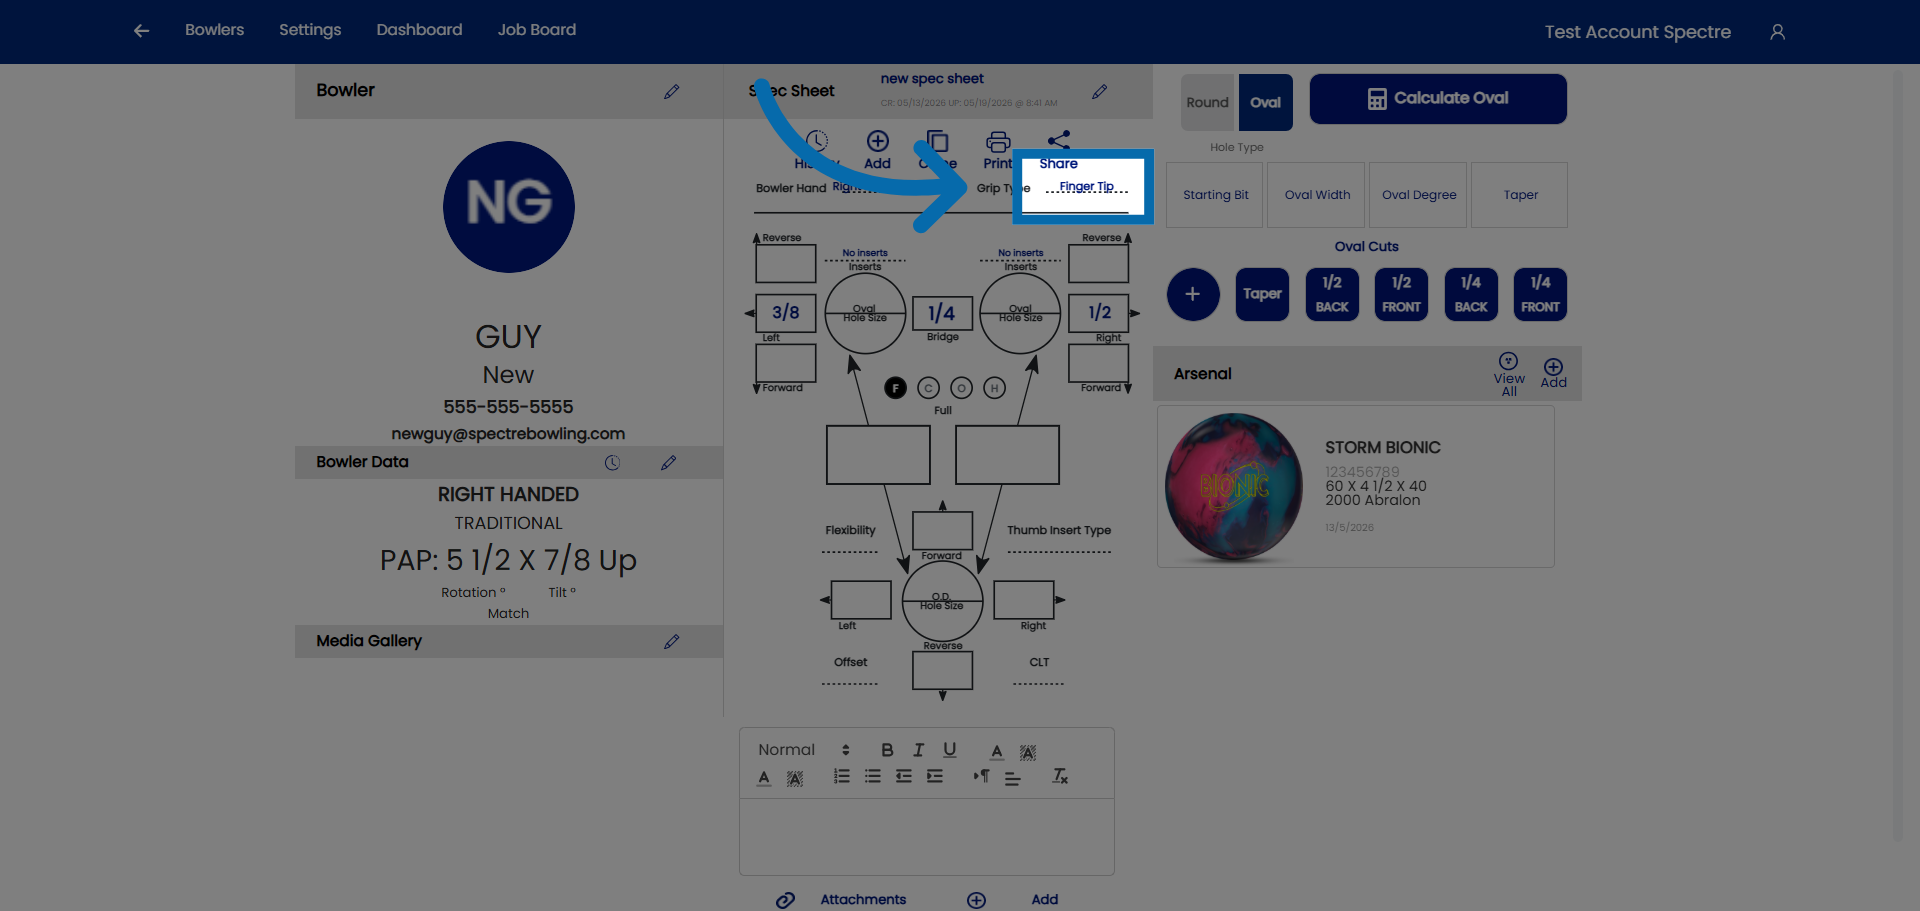Toggle text direction paragraph icon
Viewport: 1920px width, 911px height.
click(x=981, y=776)
